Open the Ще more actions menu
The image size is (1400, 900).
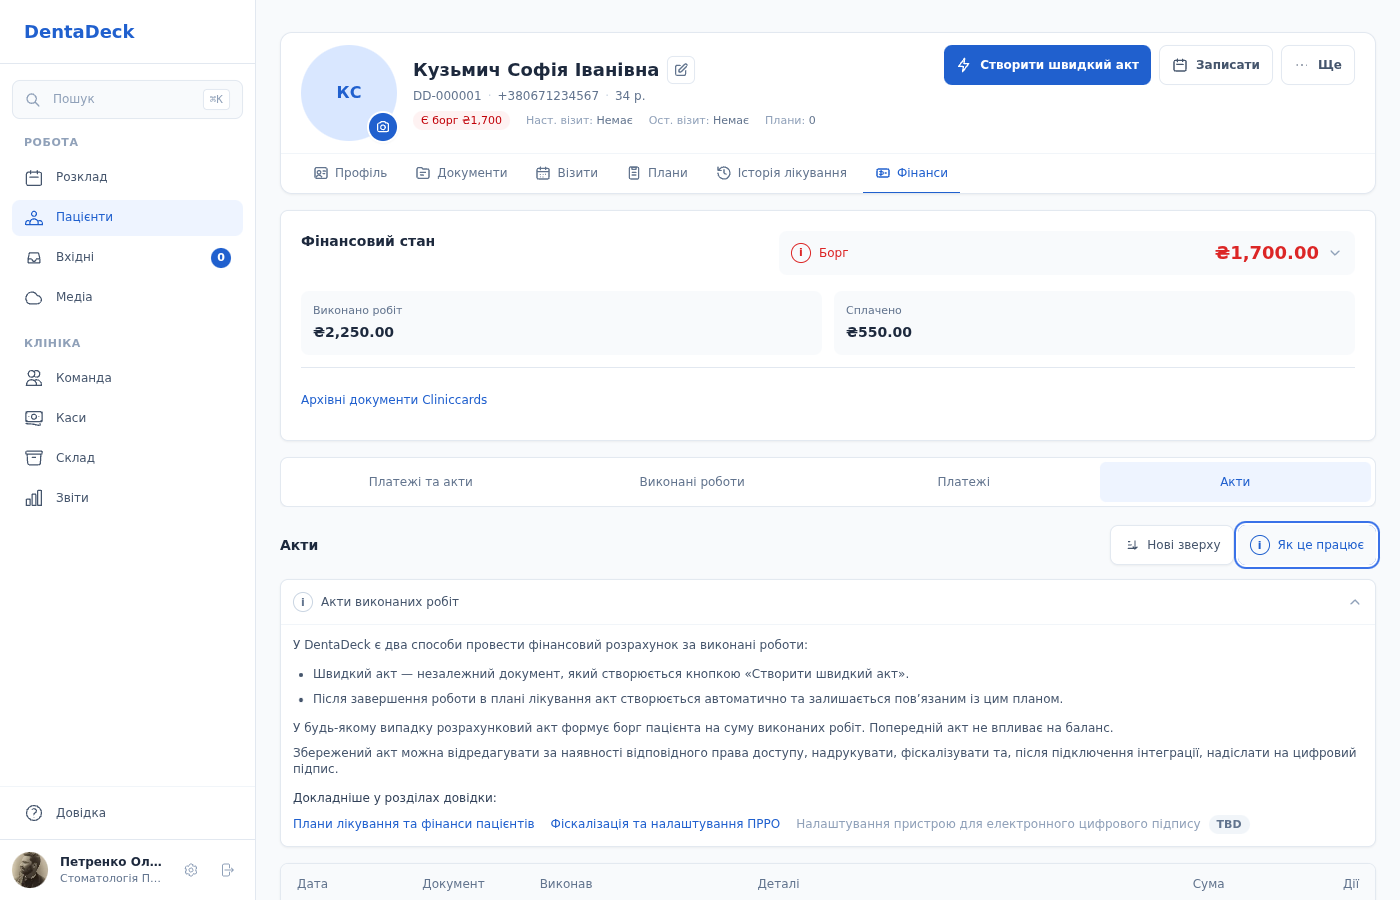1318,65
